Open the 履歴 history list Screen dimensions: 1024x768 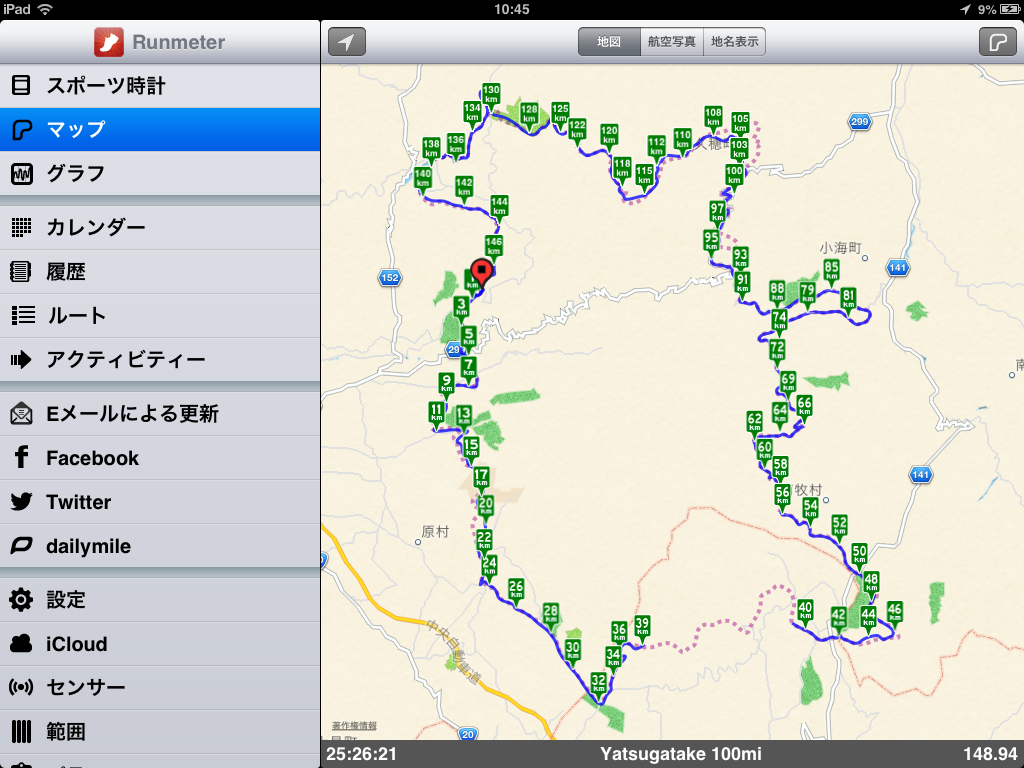(x=160, y=272)
